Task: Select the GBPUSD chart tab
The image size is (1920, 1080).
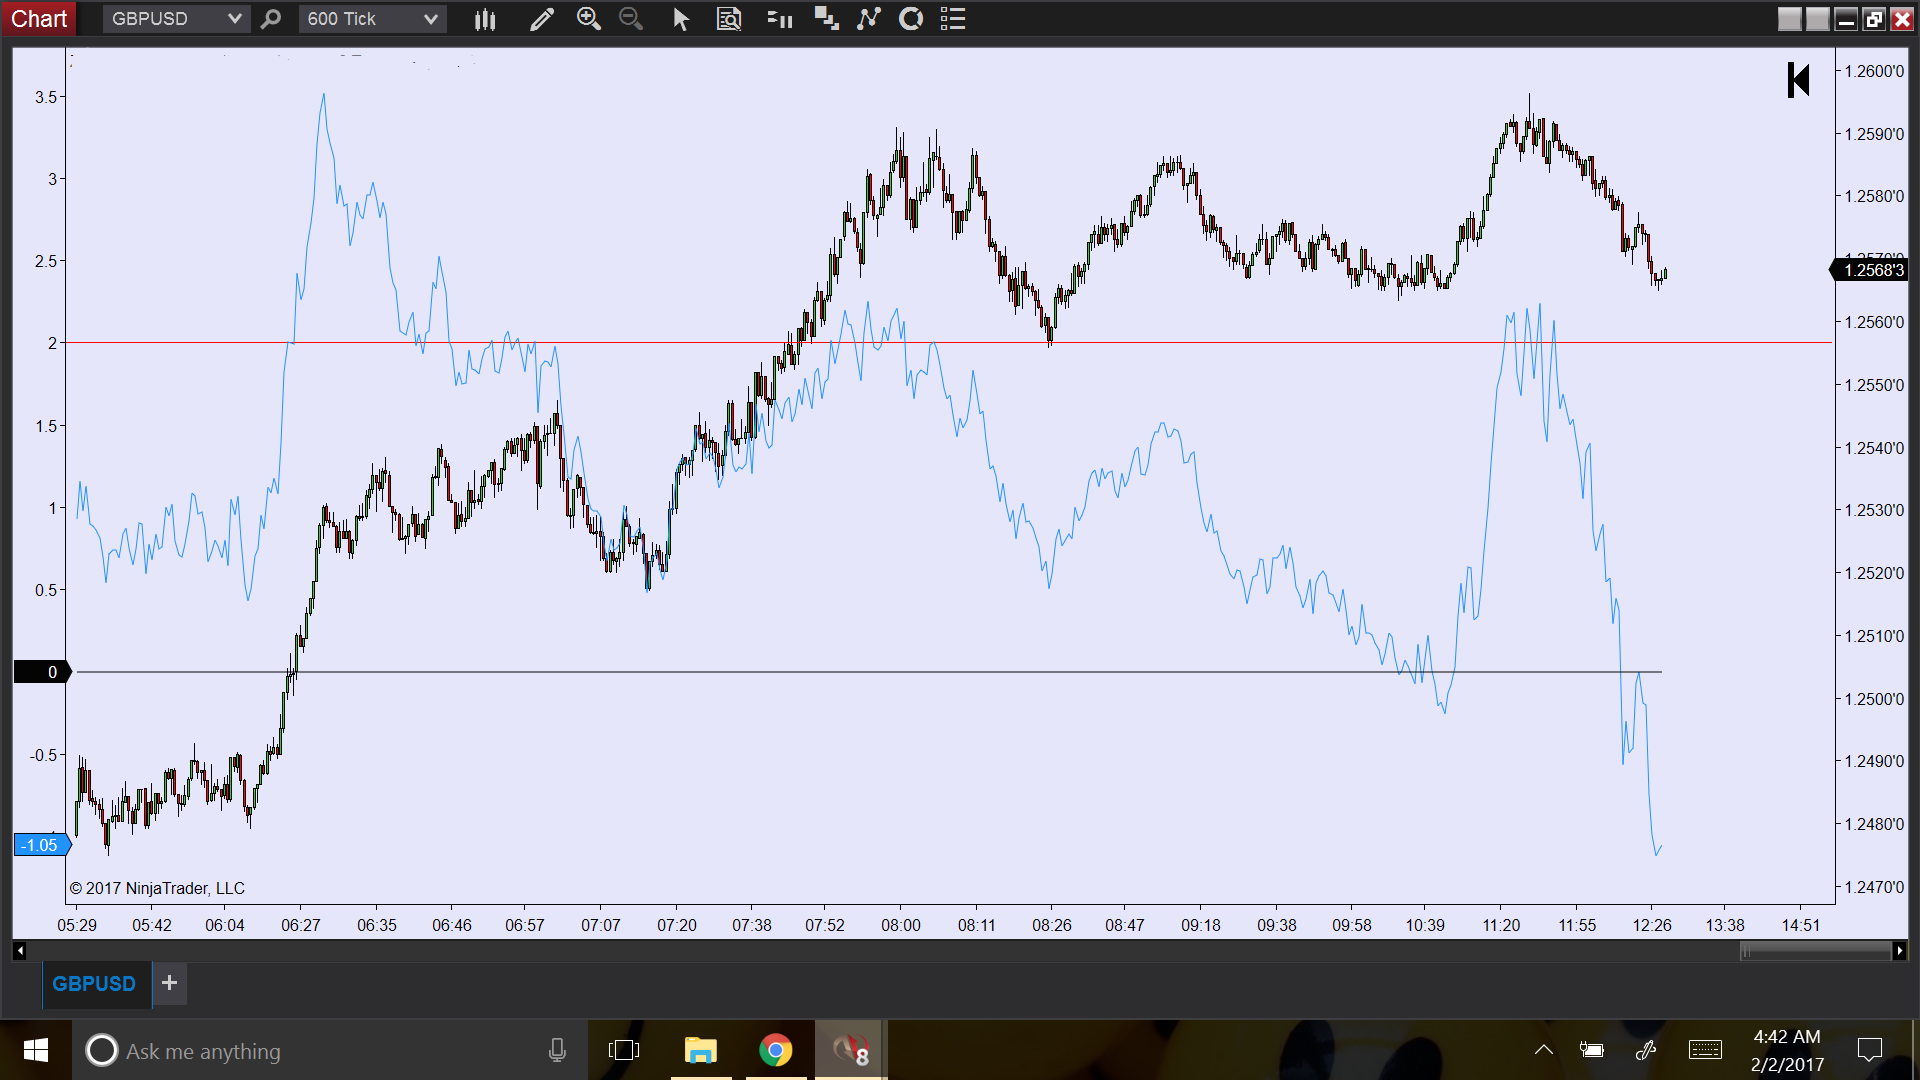Action: tap(94, 984)
